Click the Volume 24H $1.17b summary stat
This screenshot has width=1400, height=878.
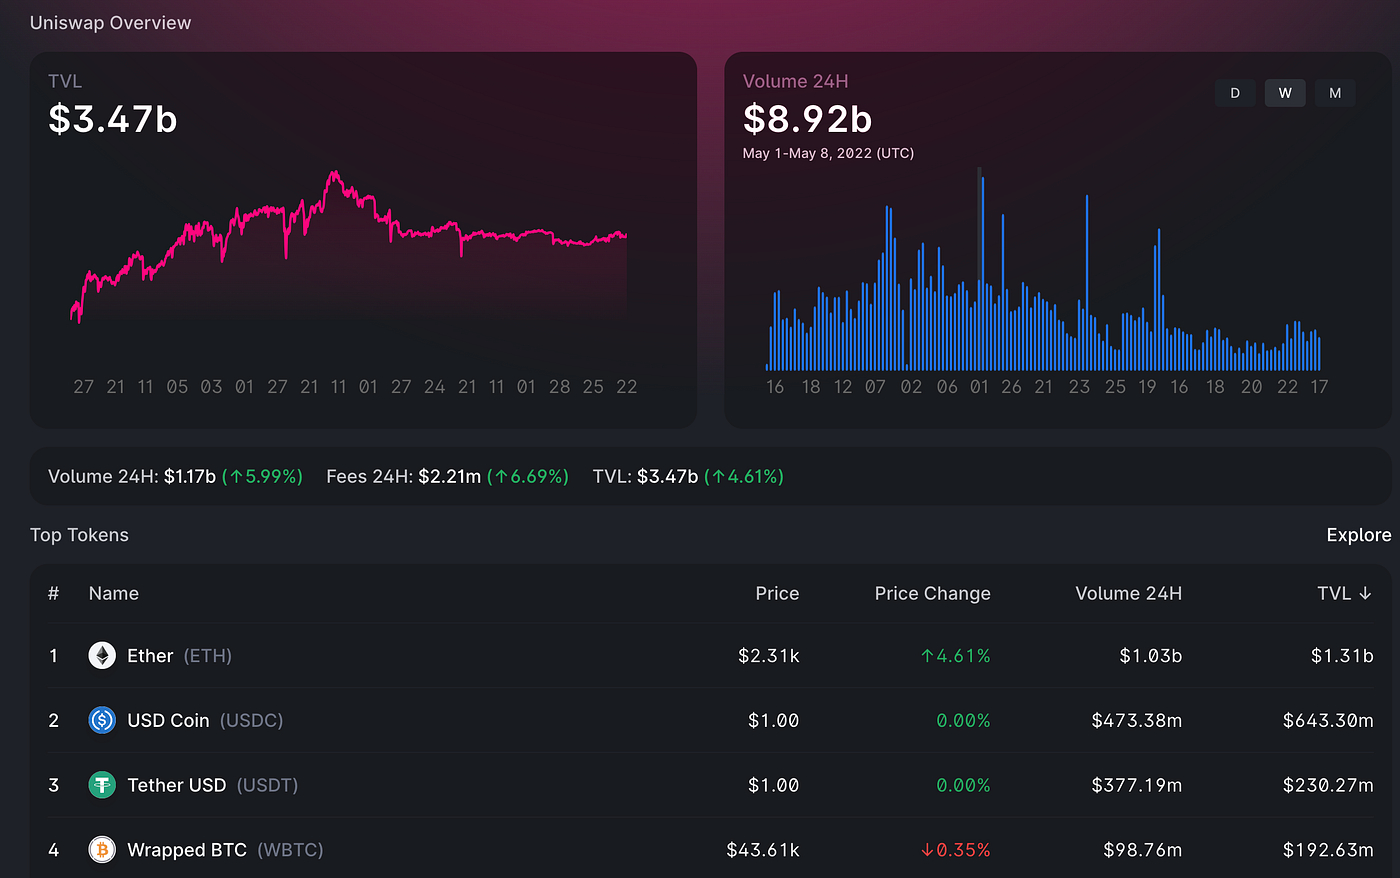point(175,477)
